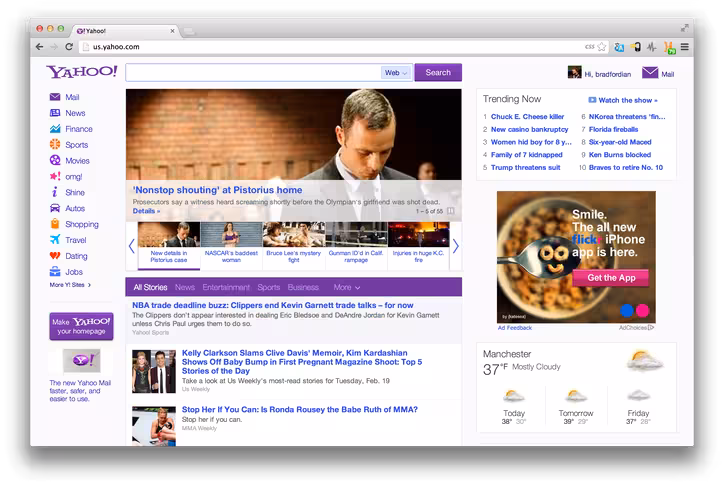Reload the page with refresh icon
Viewport: 724px width, 488px height.
point(69,47)
